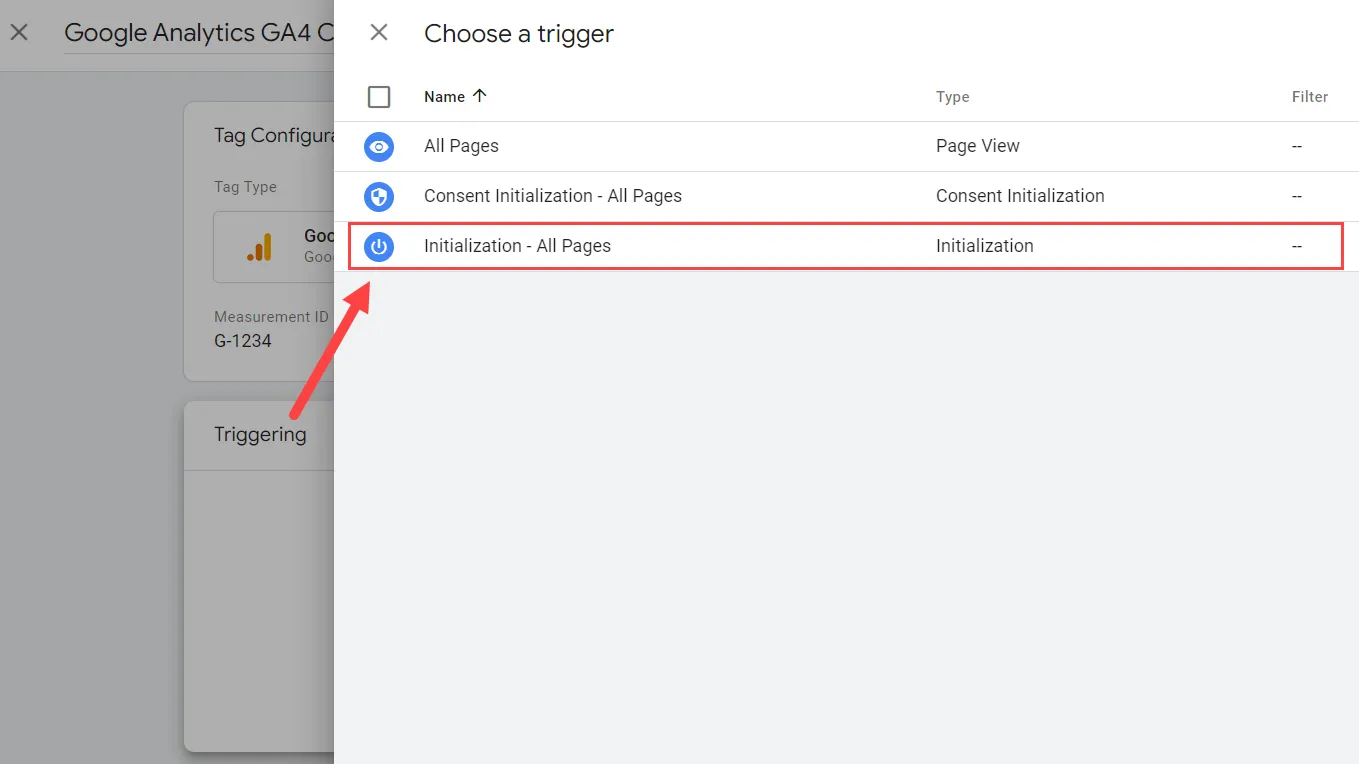This screenshot has height=764, width=1359.
Task: Edit the tag name Google Analytics GA4
Action: (199, 33)
